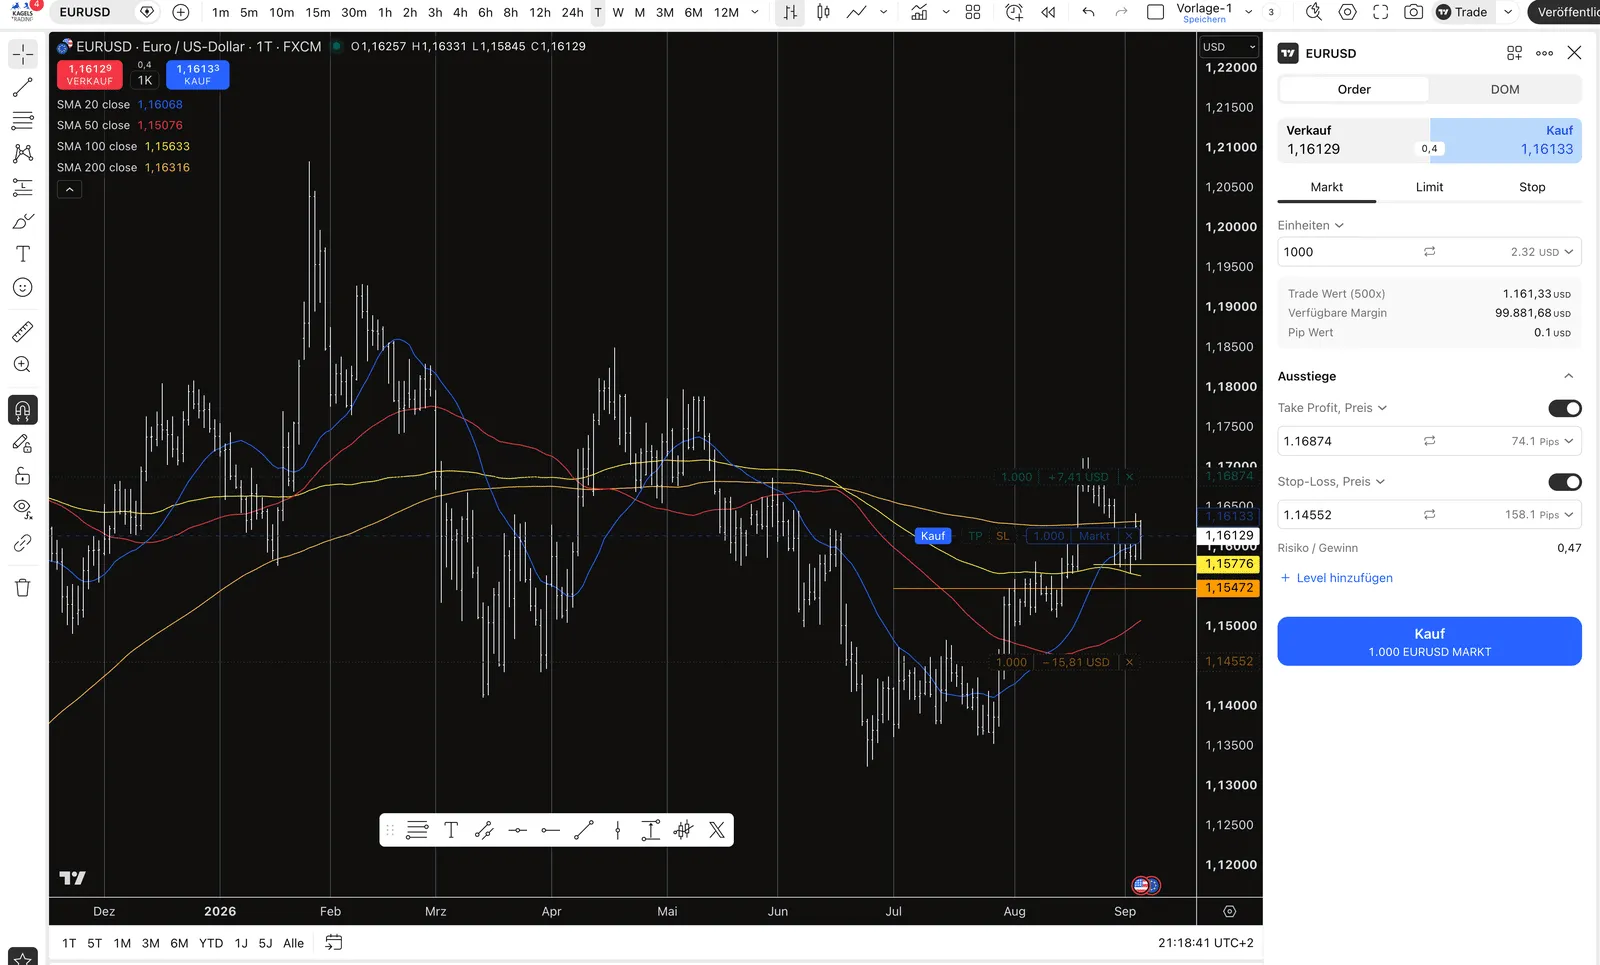Open the Einheiten units dropdown

point(1311,226)
